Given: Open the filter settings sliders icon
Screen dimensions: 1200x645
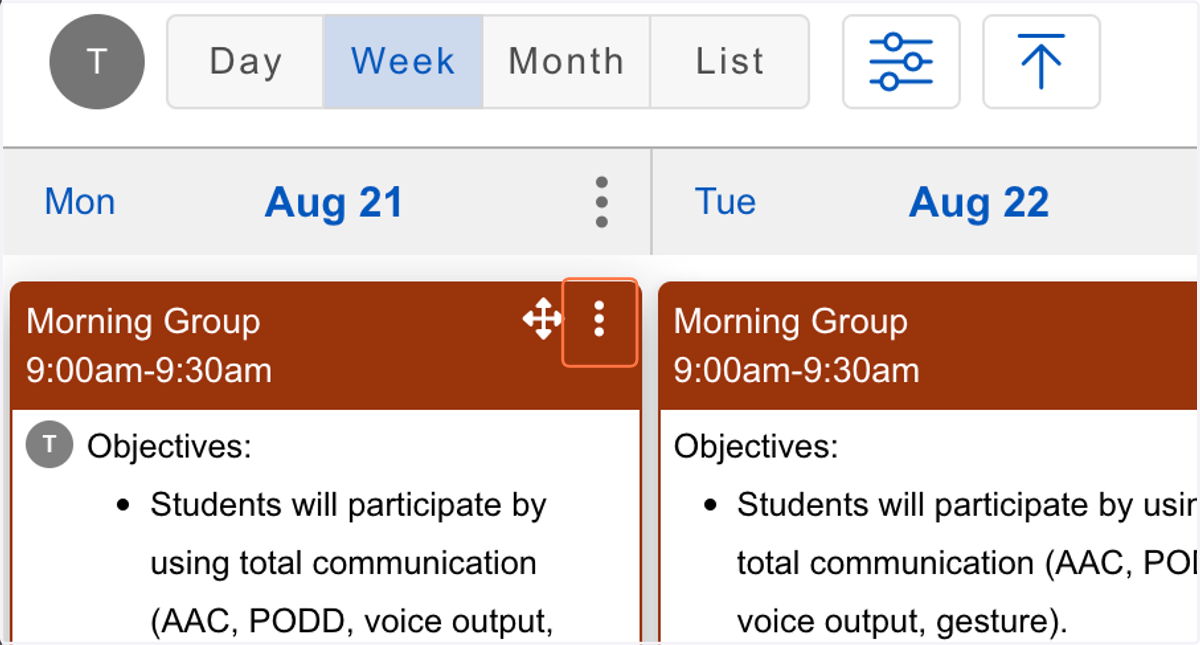Looking at the screenshot, I should click(x=901, y=62).
